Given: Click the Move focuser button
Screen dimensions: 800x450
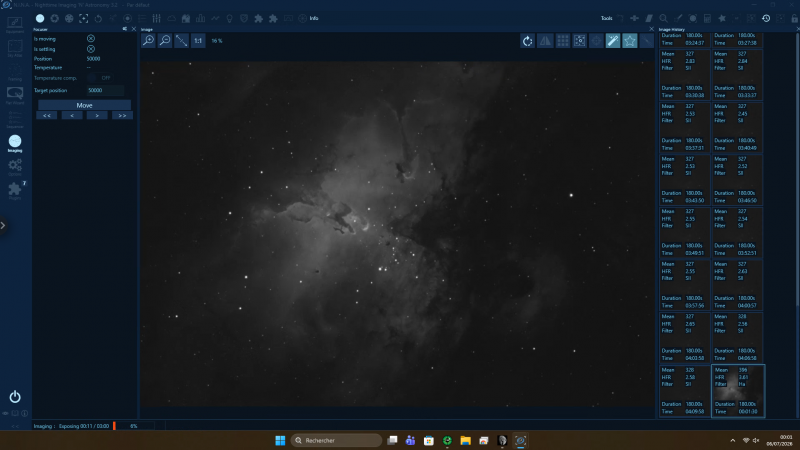Looking at the screenshot, I should point(84,105).
